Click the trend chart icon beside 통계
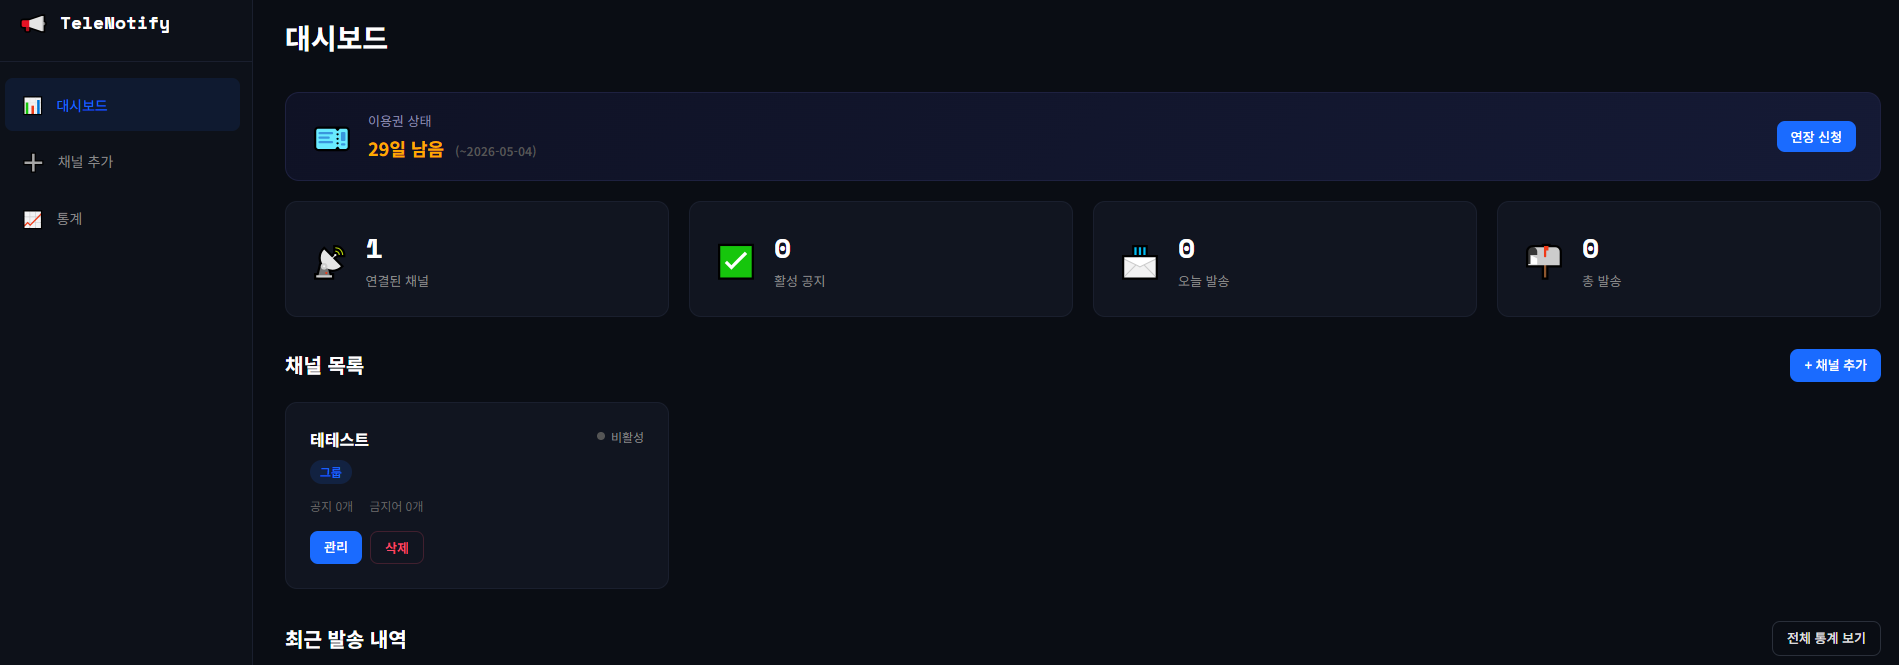The image size is (1899, 665). pyautogui.click(x=33, y=219)
